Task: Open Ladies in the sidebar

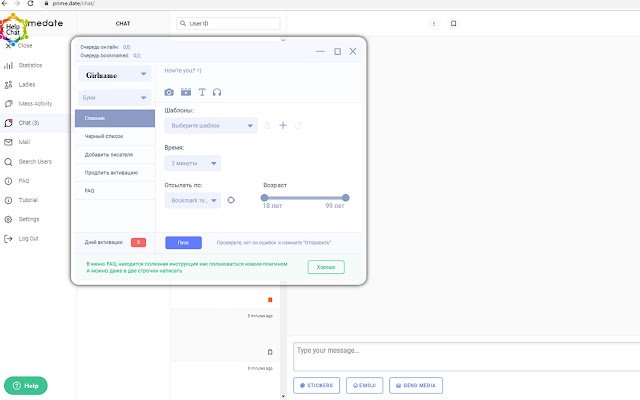Action: click(x=27, y=84)
